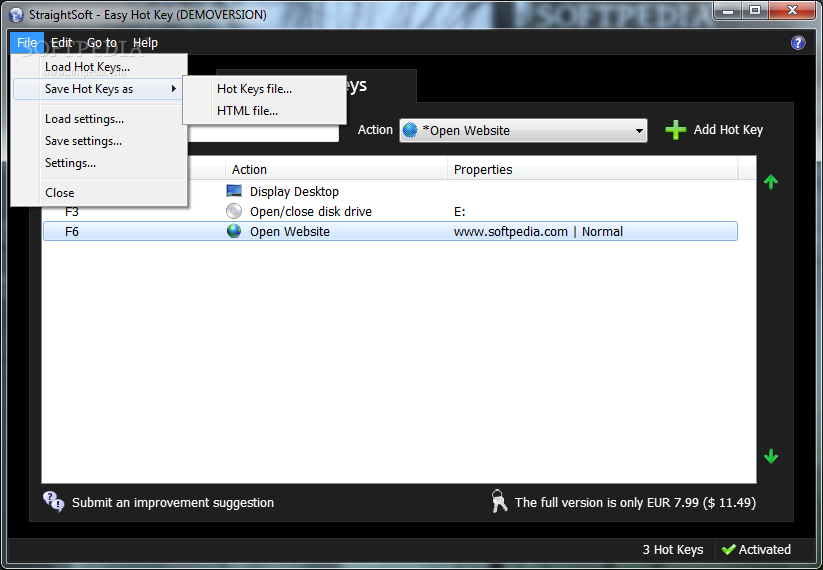Click the keys icon beside full version text

499,501
